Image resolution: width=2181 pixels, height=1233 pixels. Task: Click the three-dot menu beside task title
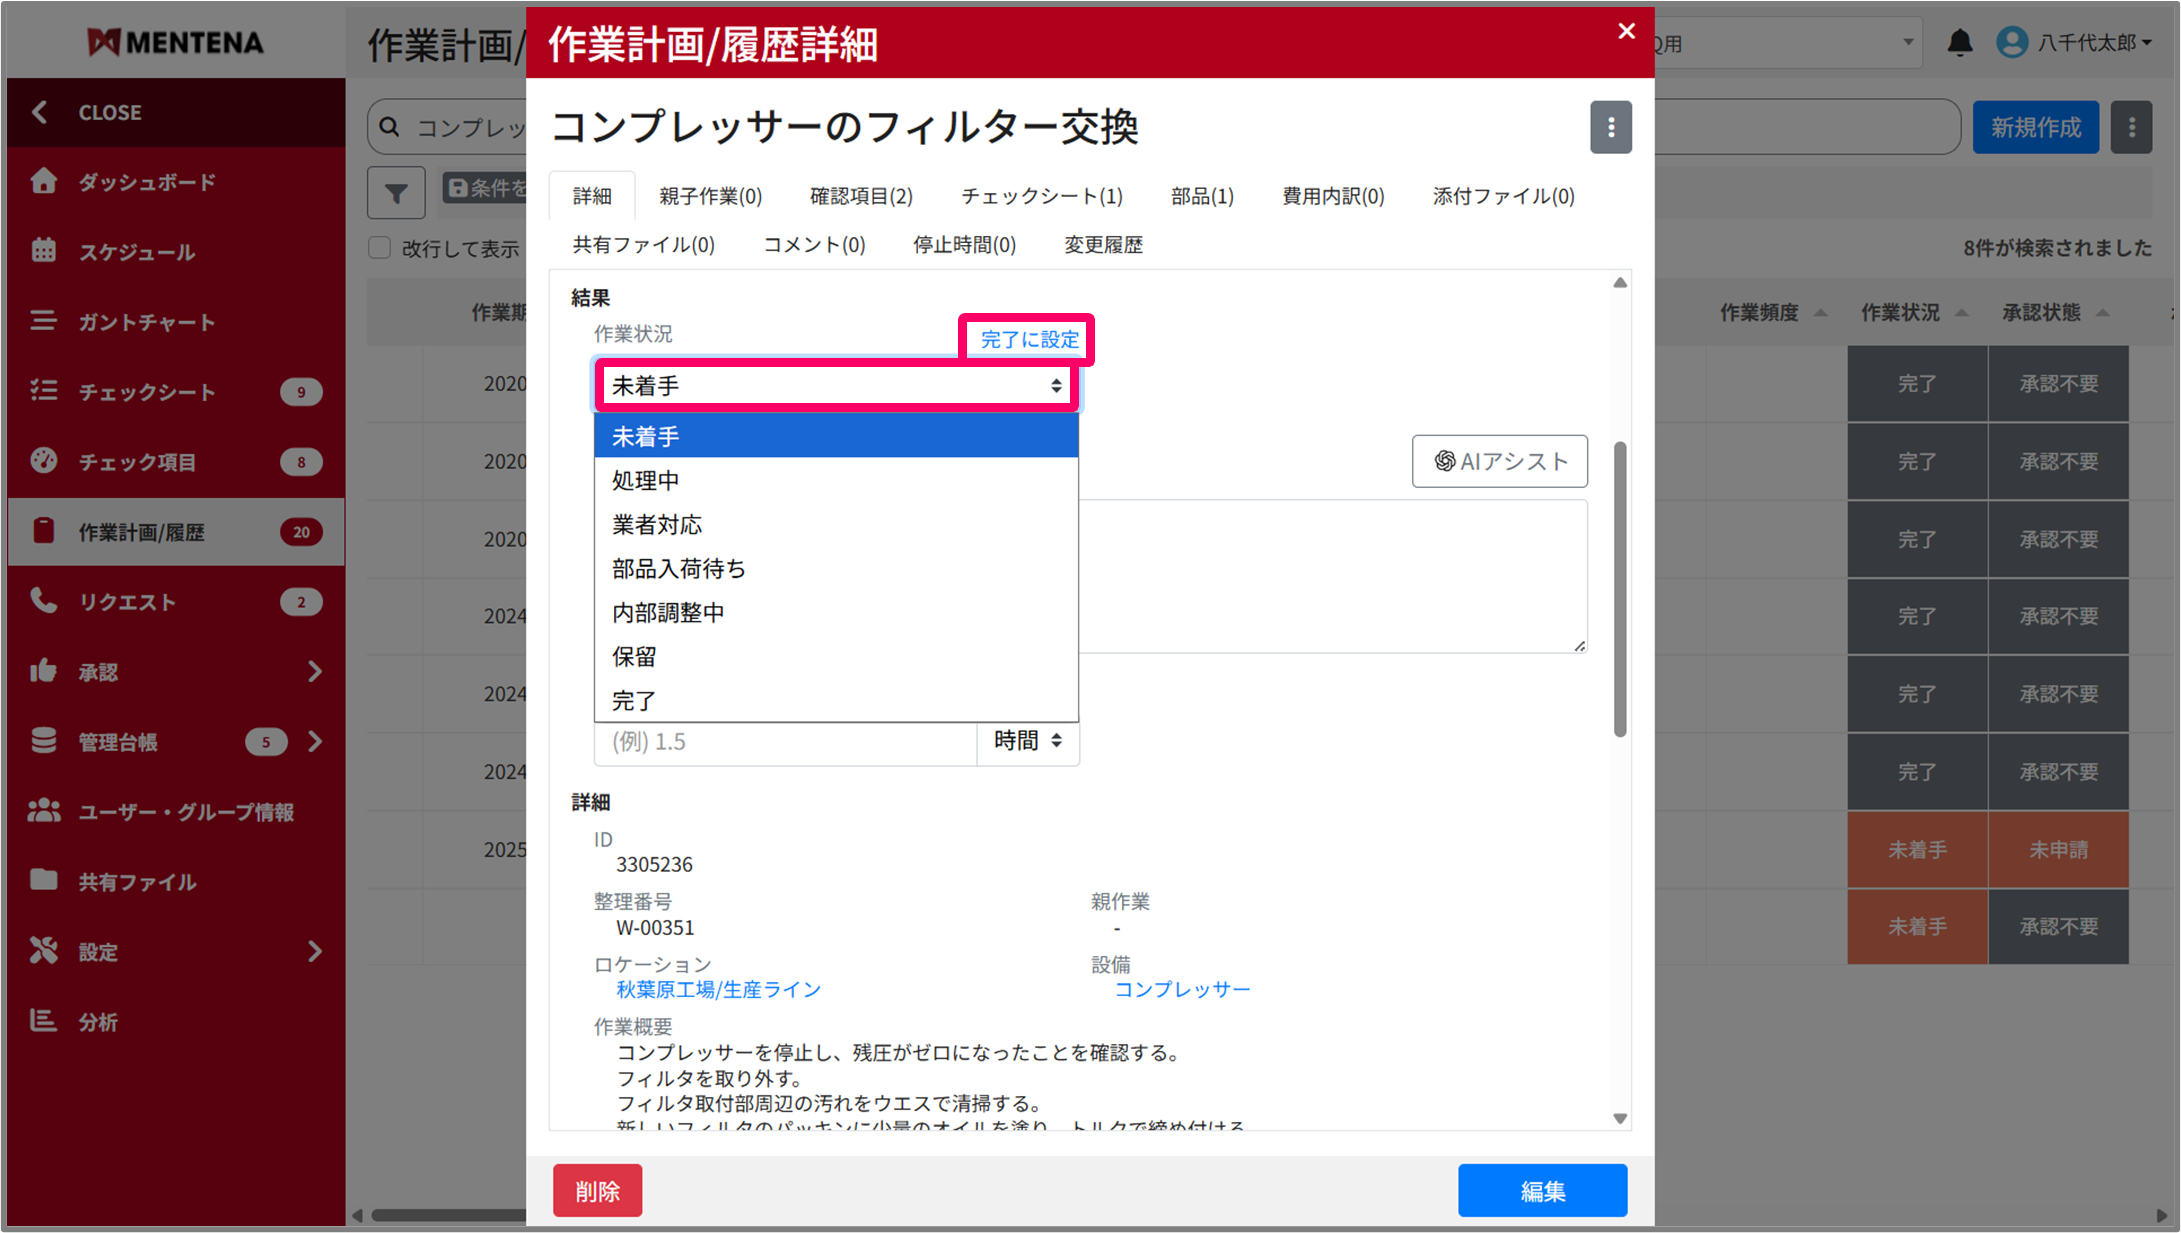[x=1610, y=127]
